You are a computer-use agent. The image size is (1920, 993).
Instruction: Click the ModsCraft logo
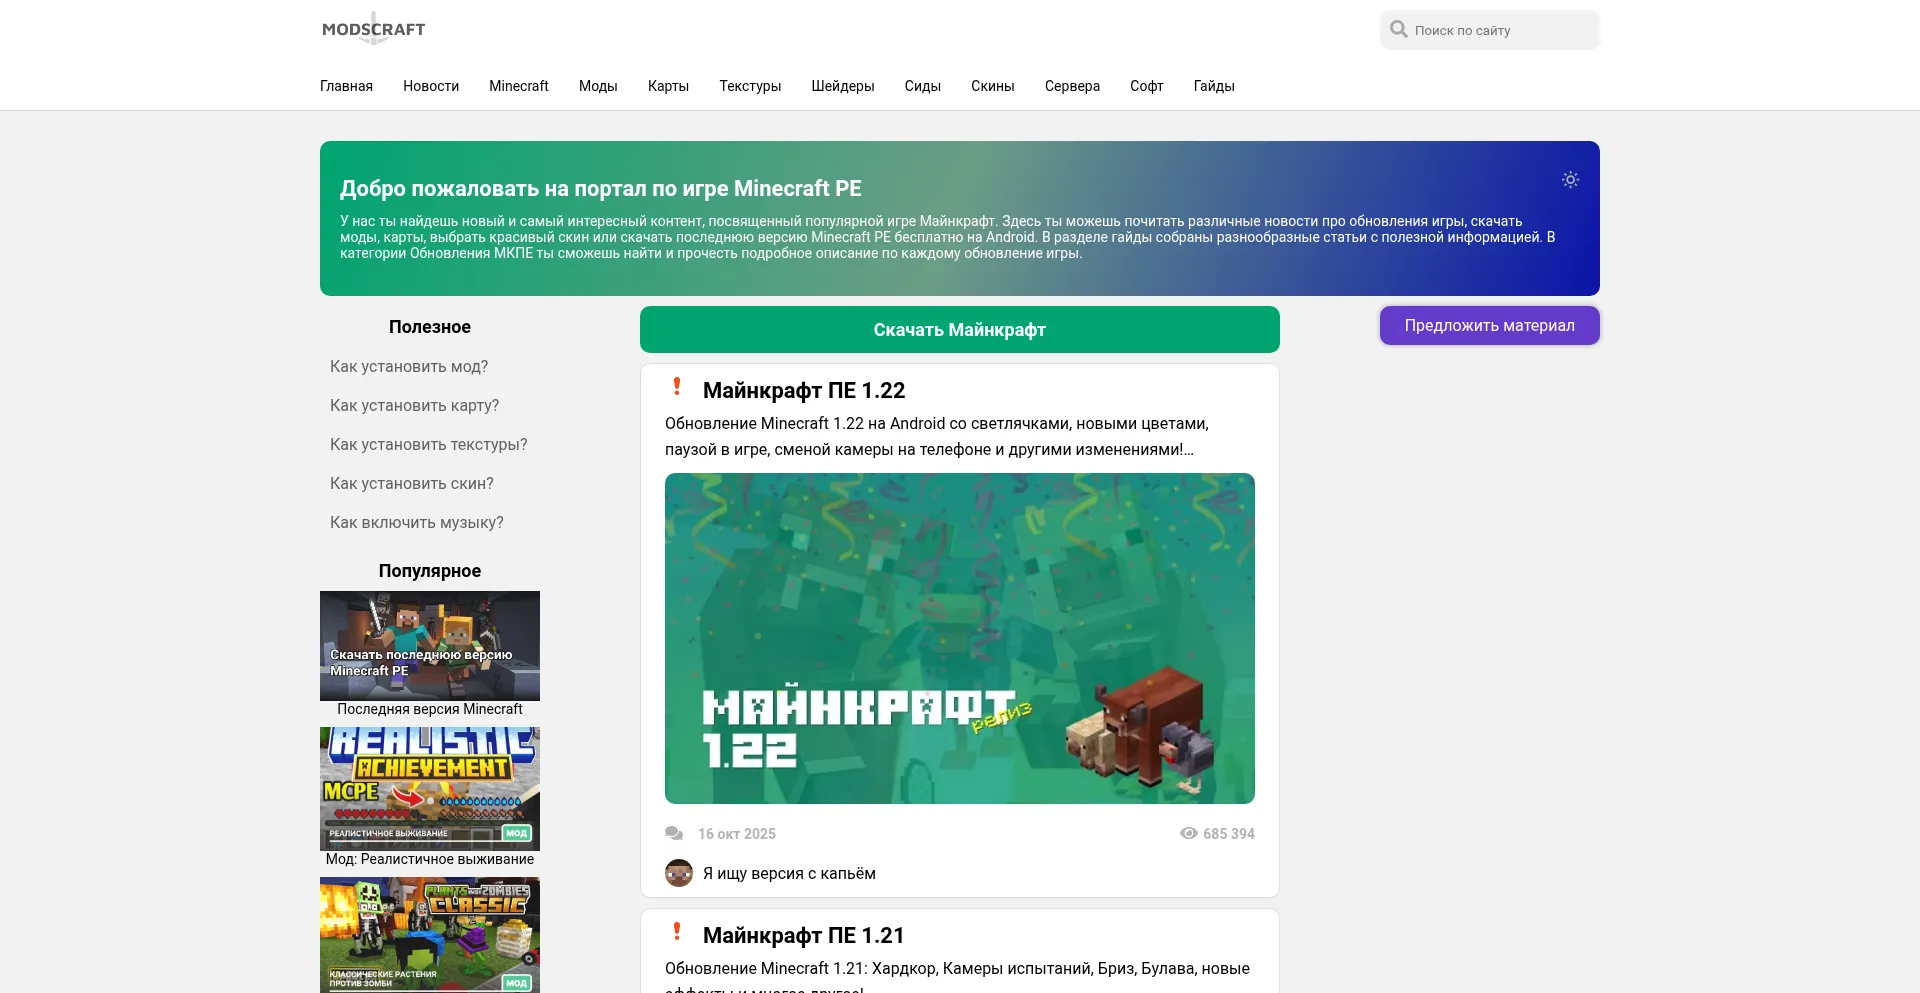(374, 29)
